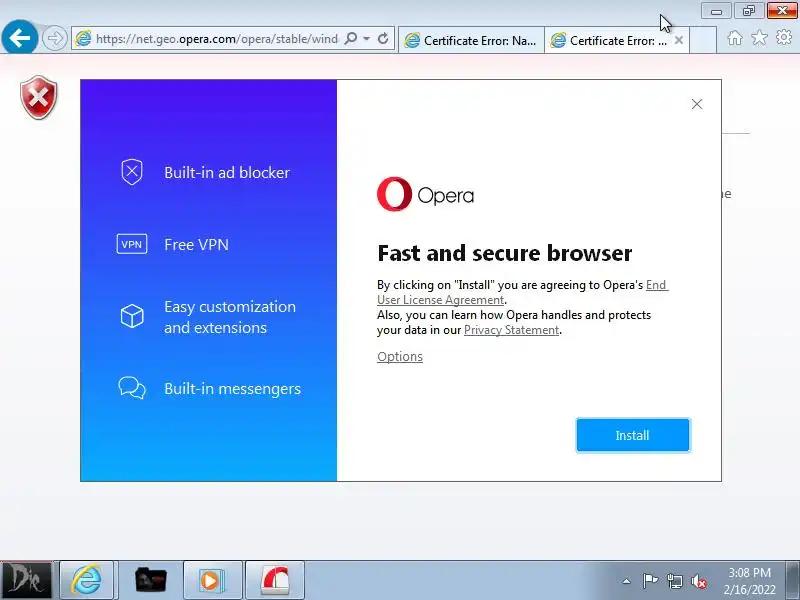
Task: Open a new tab in Internet Explorer
Action: click(x=703, y=40)
